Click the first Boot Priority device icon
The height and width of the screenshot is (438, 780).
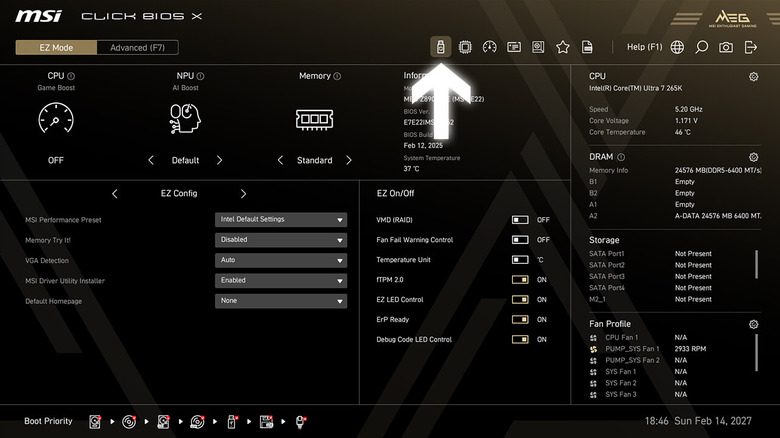[96, 421]
